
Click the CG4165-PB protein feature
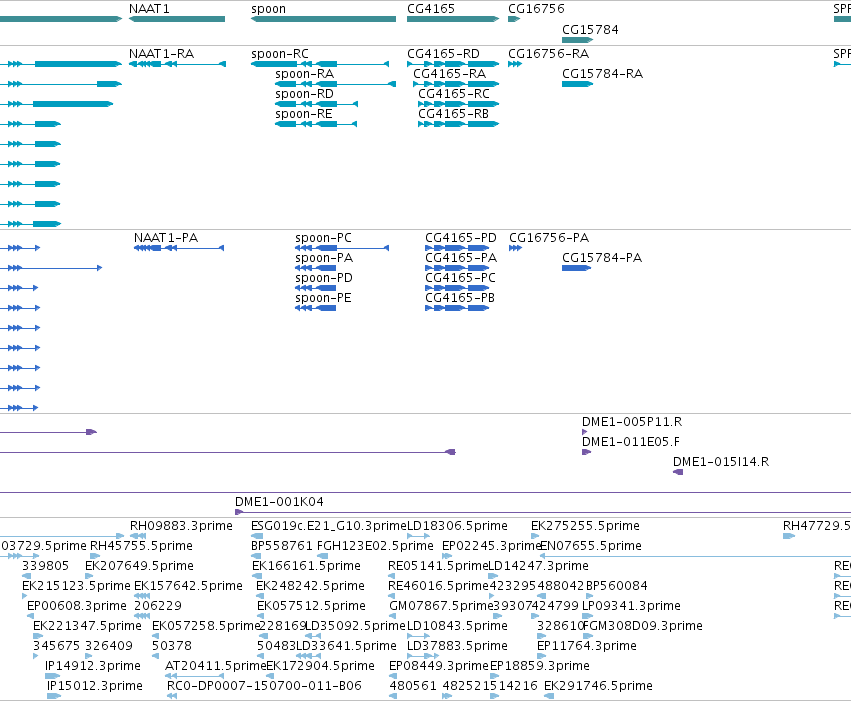[457, 308]
